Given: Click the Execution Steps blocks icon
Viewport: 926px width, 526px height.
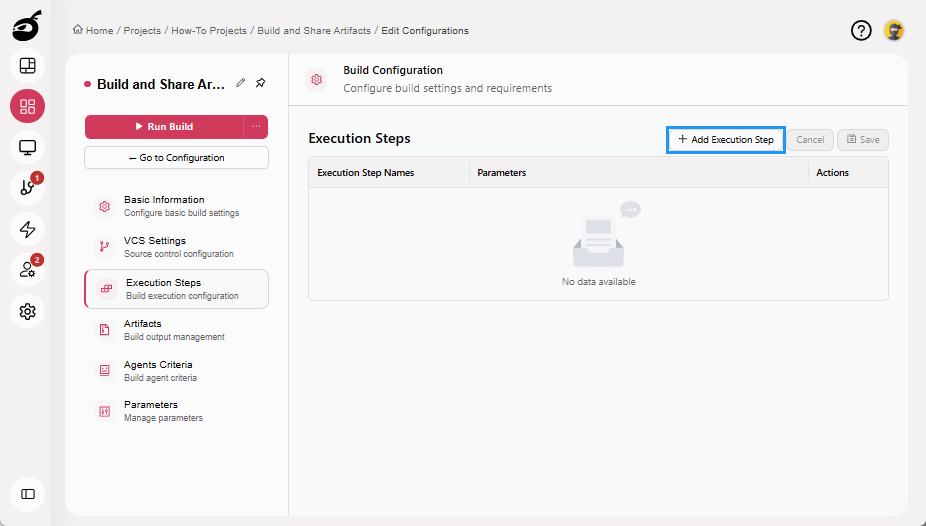Looking at the screenshot, I should coord(106,289).
